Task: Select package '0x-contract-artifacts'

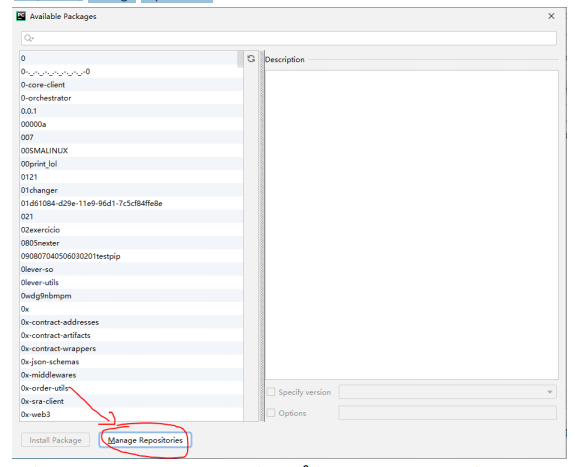Action: click(x=131, y=336)
